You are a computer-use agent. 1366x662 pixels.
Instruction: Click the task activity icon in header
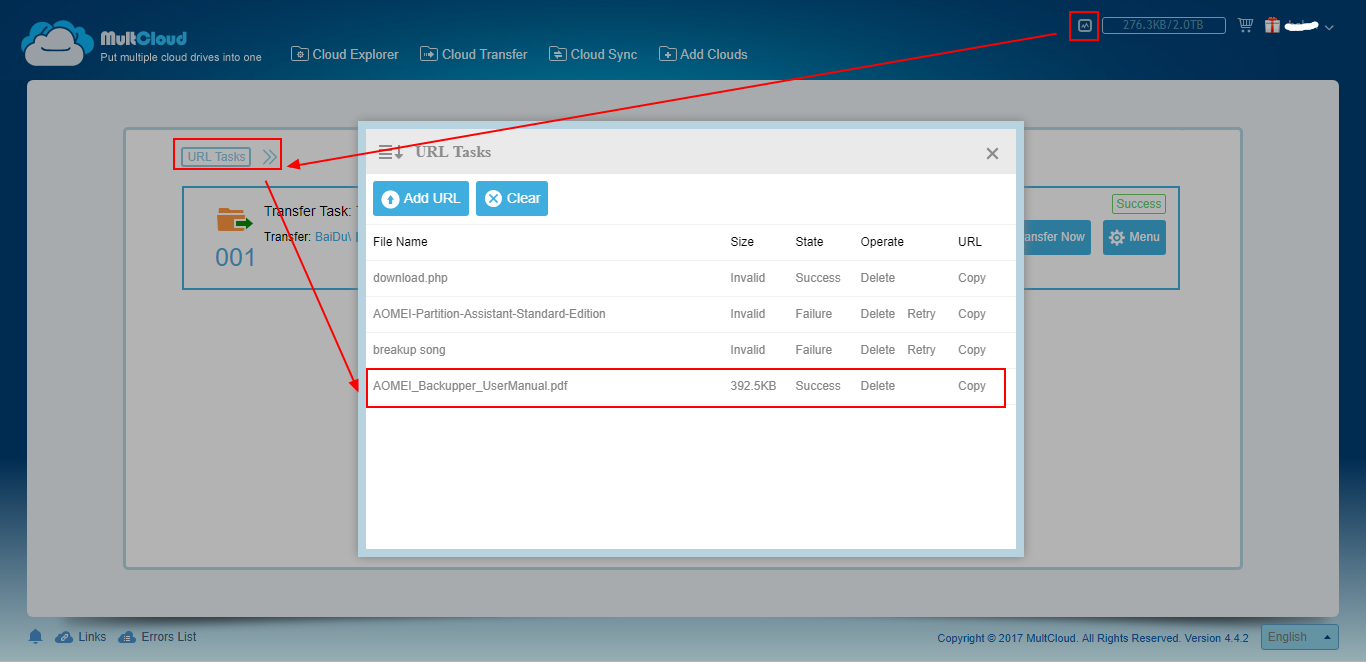point(1084,26)
